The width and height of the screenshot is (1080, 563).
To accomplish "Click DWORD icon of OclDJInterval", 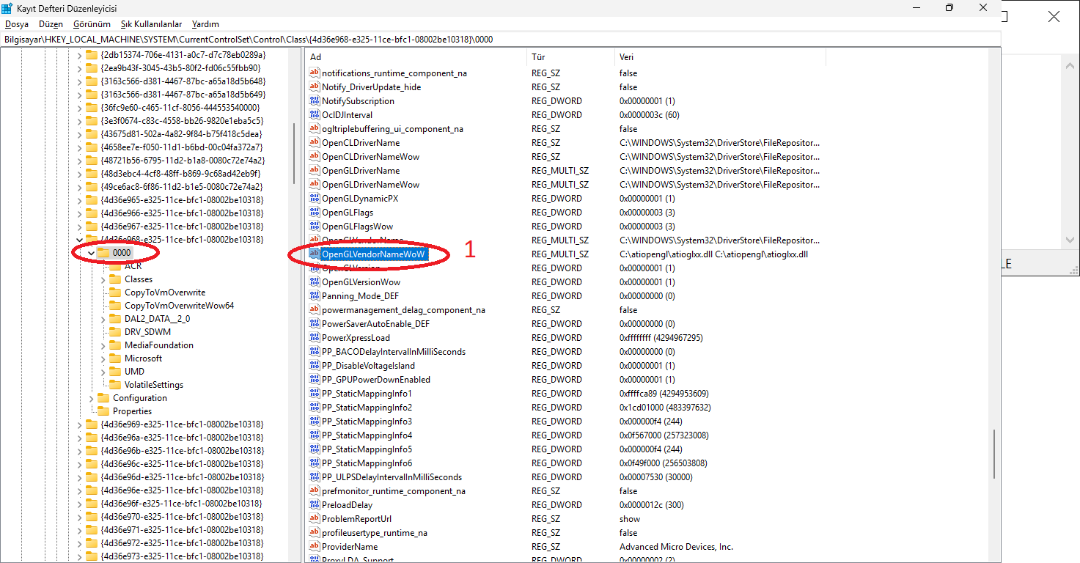I will pyautogui.click(x=315, y=115).
